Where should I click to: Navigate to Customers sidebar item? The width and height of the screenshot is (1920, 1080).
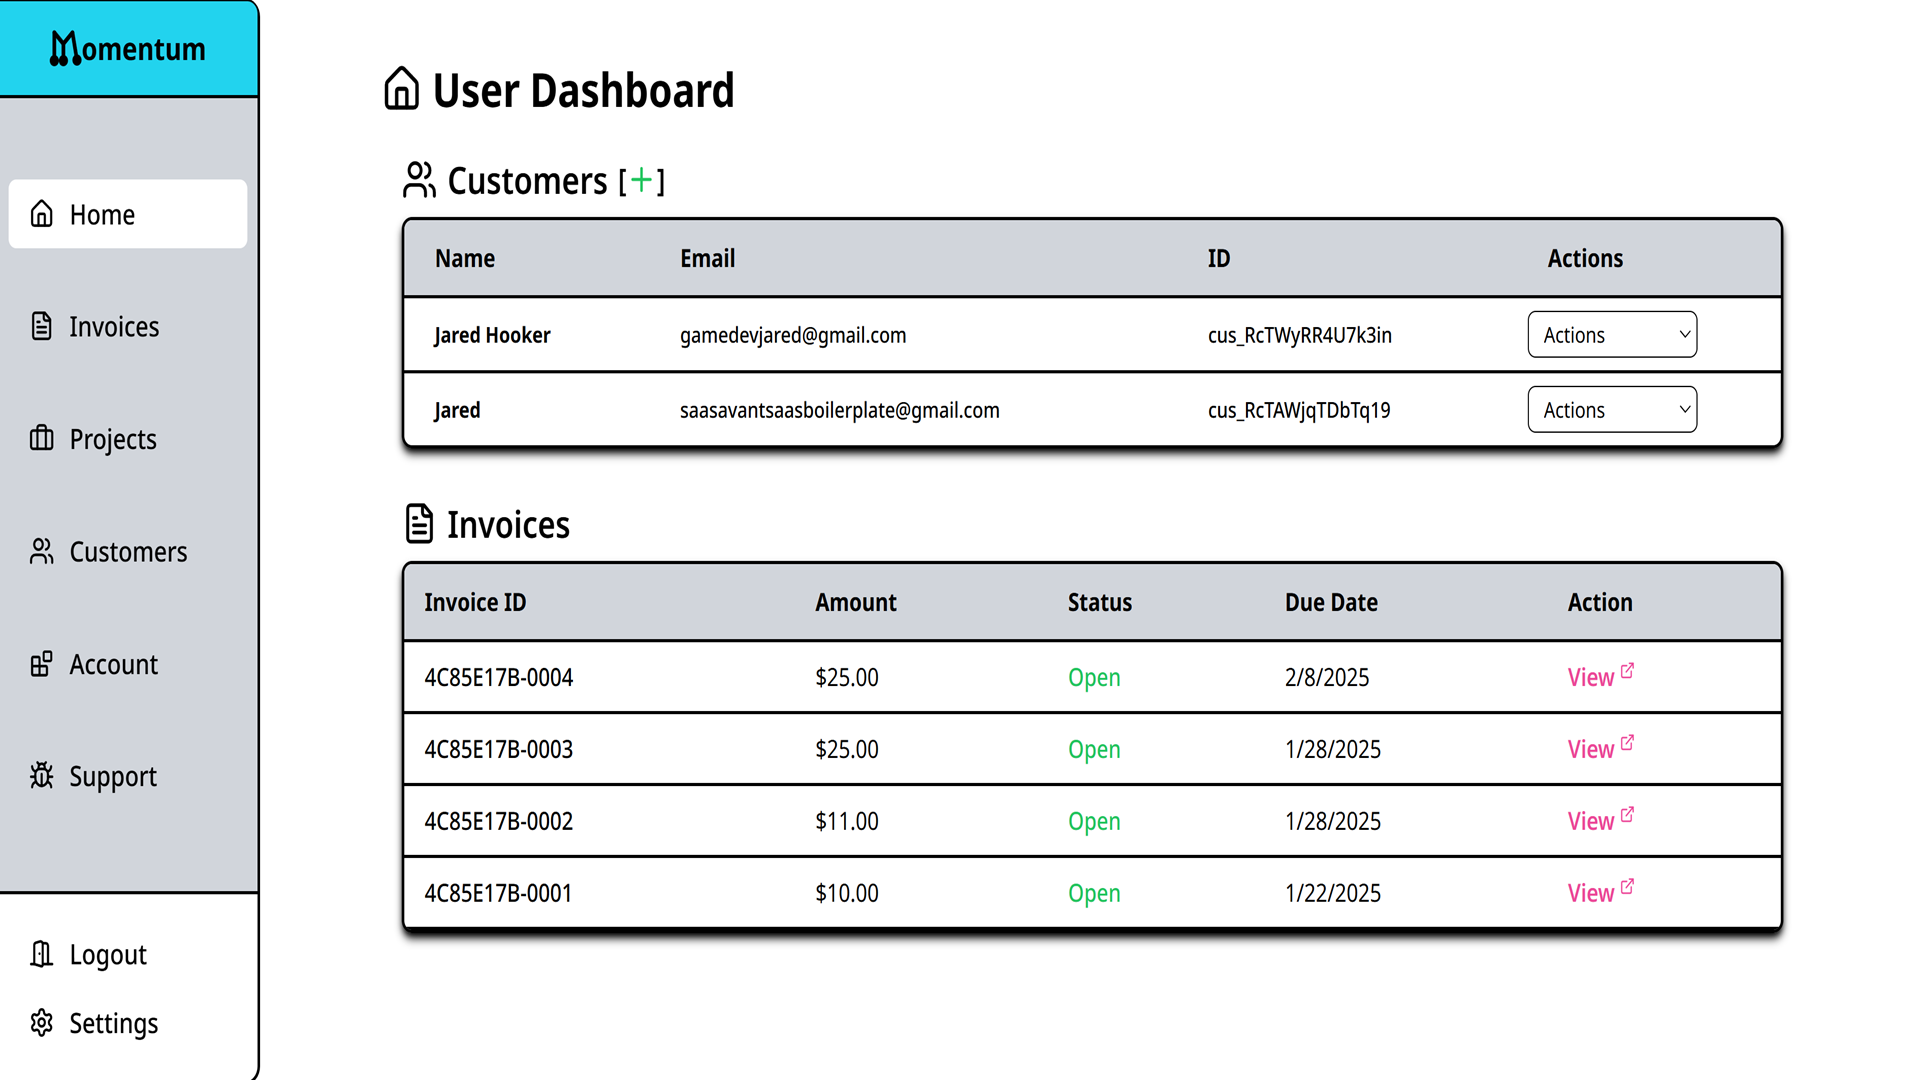click(x=127, y=552)
